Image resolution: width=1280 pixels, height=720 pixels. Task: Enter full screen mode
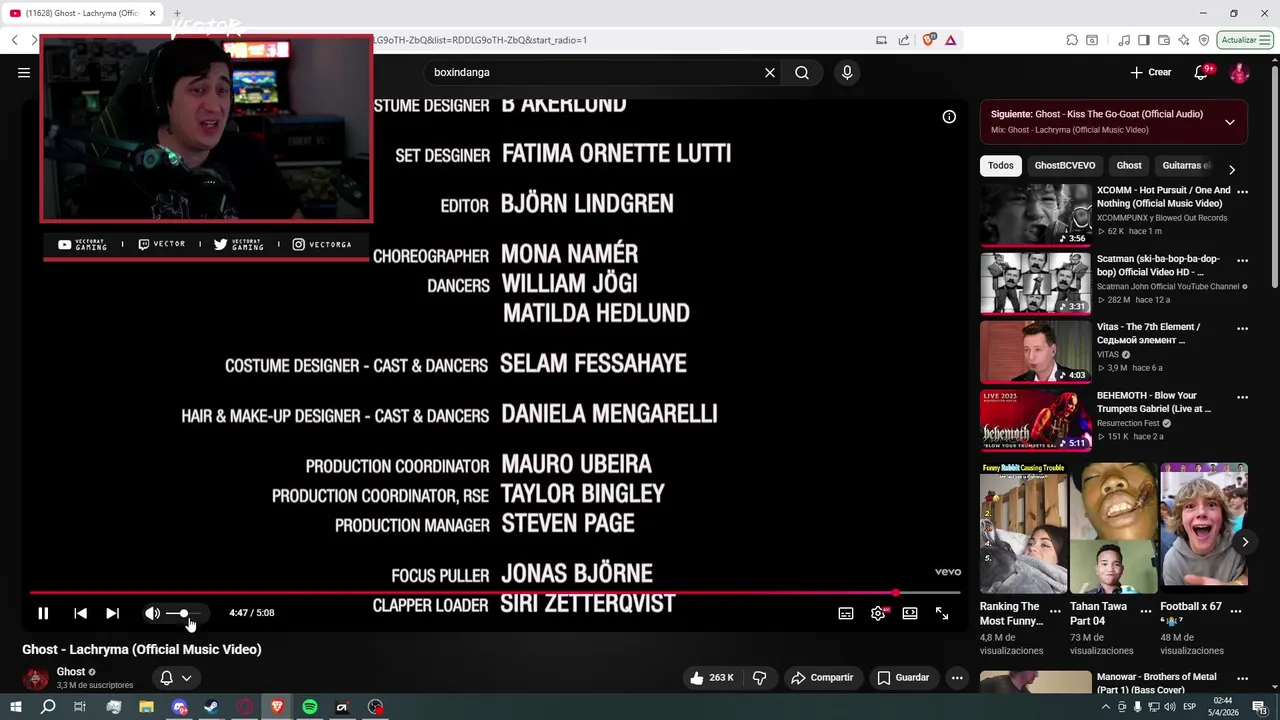click(942, 613)
